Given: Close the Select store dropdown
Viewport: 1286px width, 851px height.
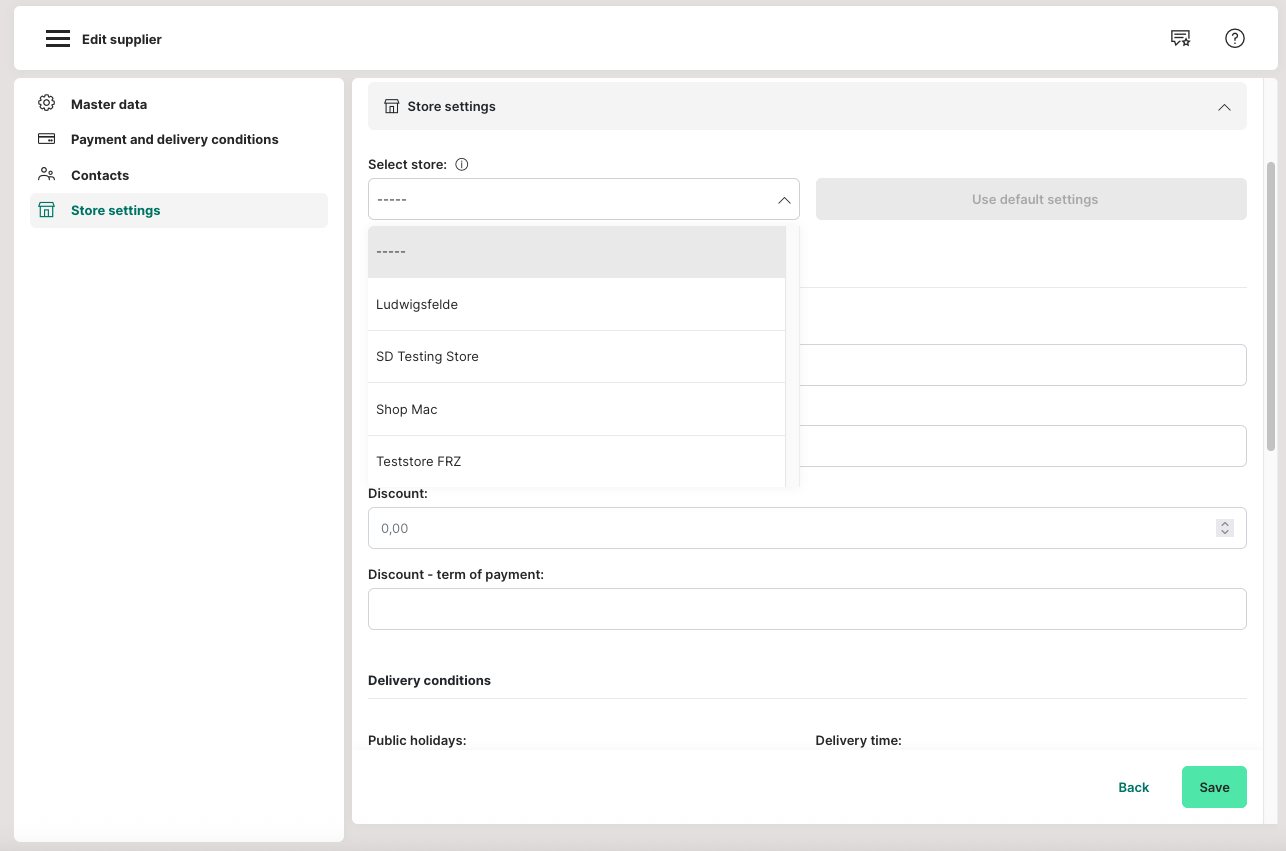Looking at the screenshot, I should point(784,200).
